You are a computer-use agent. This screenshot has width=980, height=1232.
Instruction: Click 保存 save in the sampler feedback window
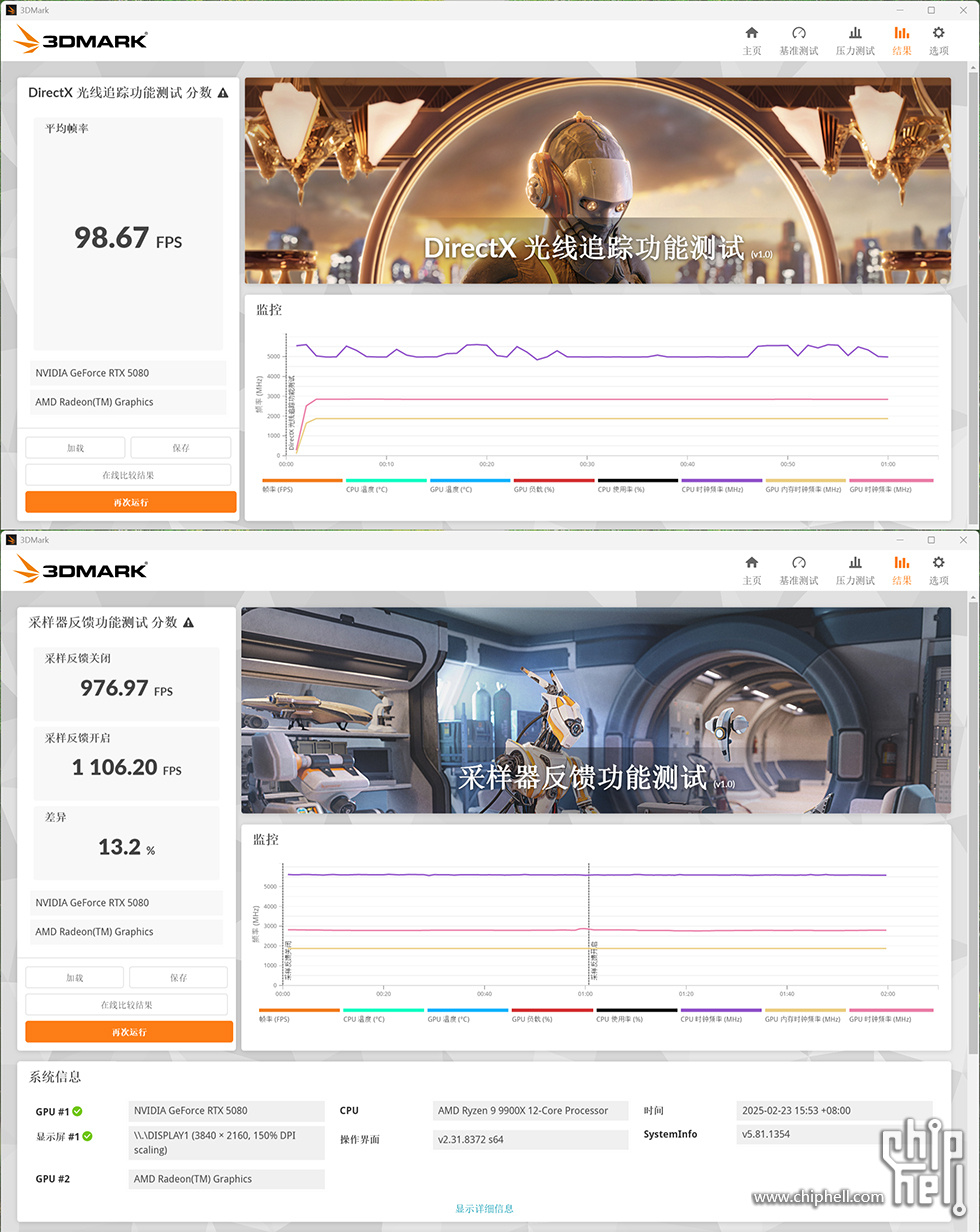click(x=178, y=977)
